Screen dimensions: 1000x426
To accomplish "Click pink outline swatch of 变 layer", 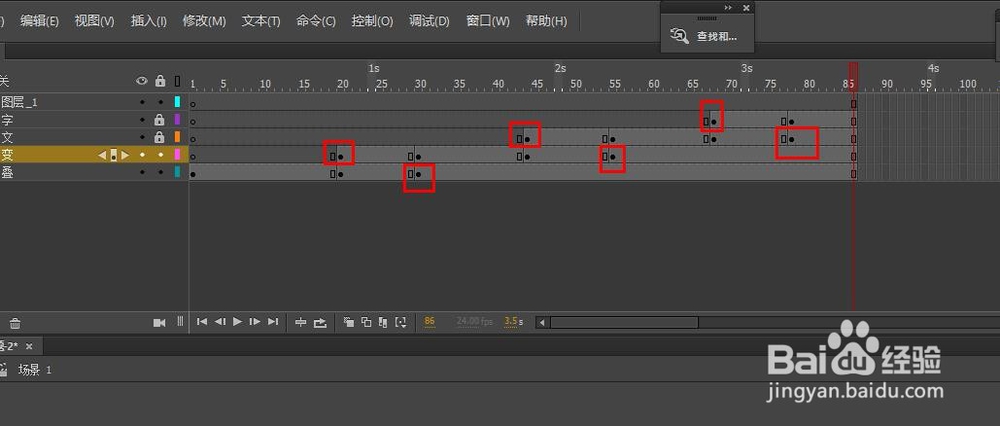I will (x=178, y=154).
